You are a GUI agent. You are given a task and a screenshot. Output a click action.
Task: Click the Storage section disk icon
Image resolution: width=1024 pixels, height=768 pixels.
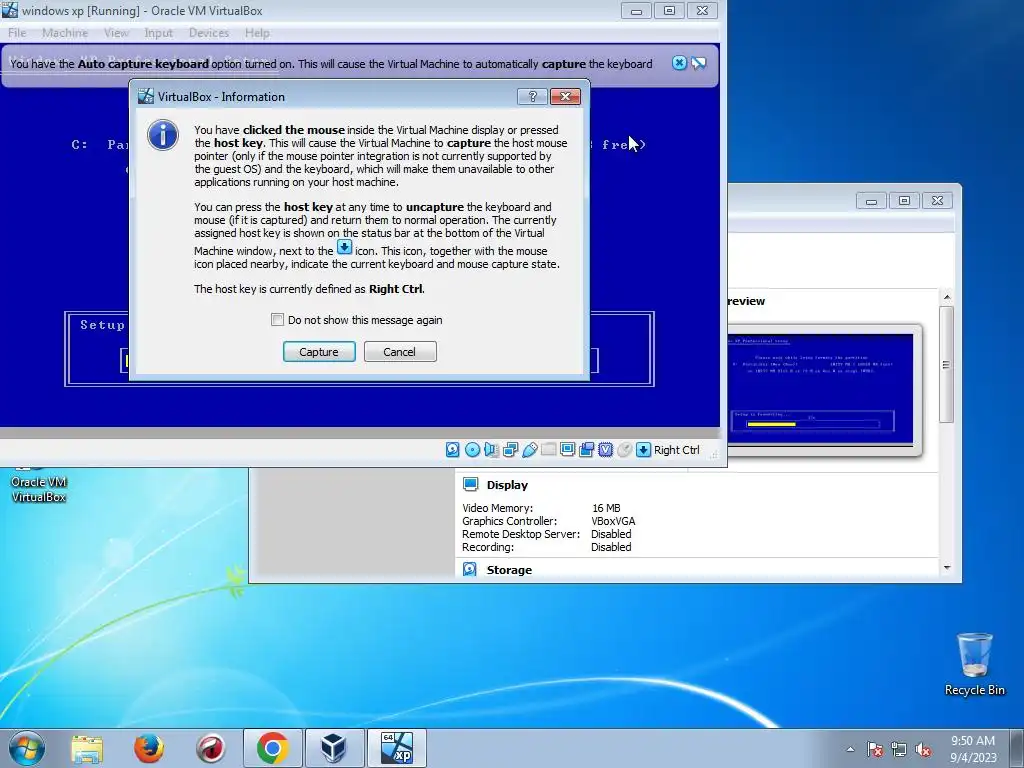pos(470,569)
